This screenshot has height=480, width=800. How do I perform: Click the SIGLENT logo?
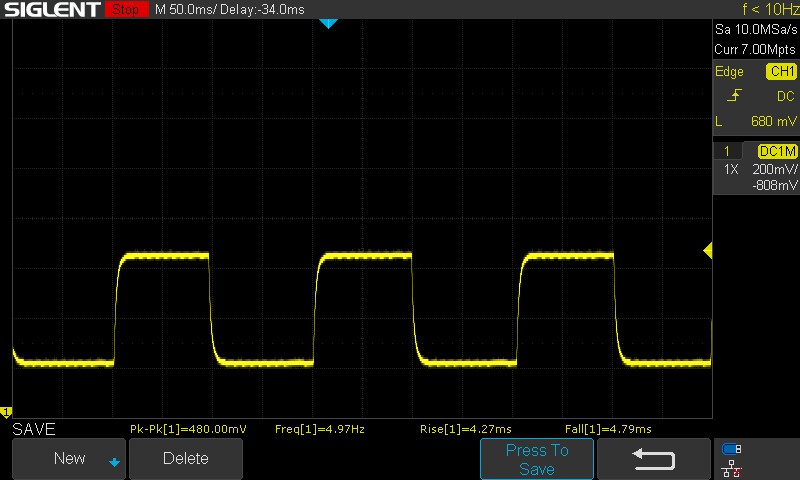[52, 9]
